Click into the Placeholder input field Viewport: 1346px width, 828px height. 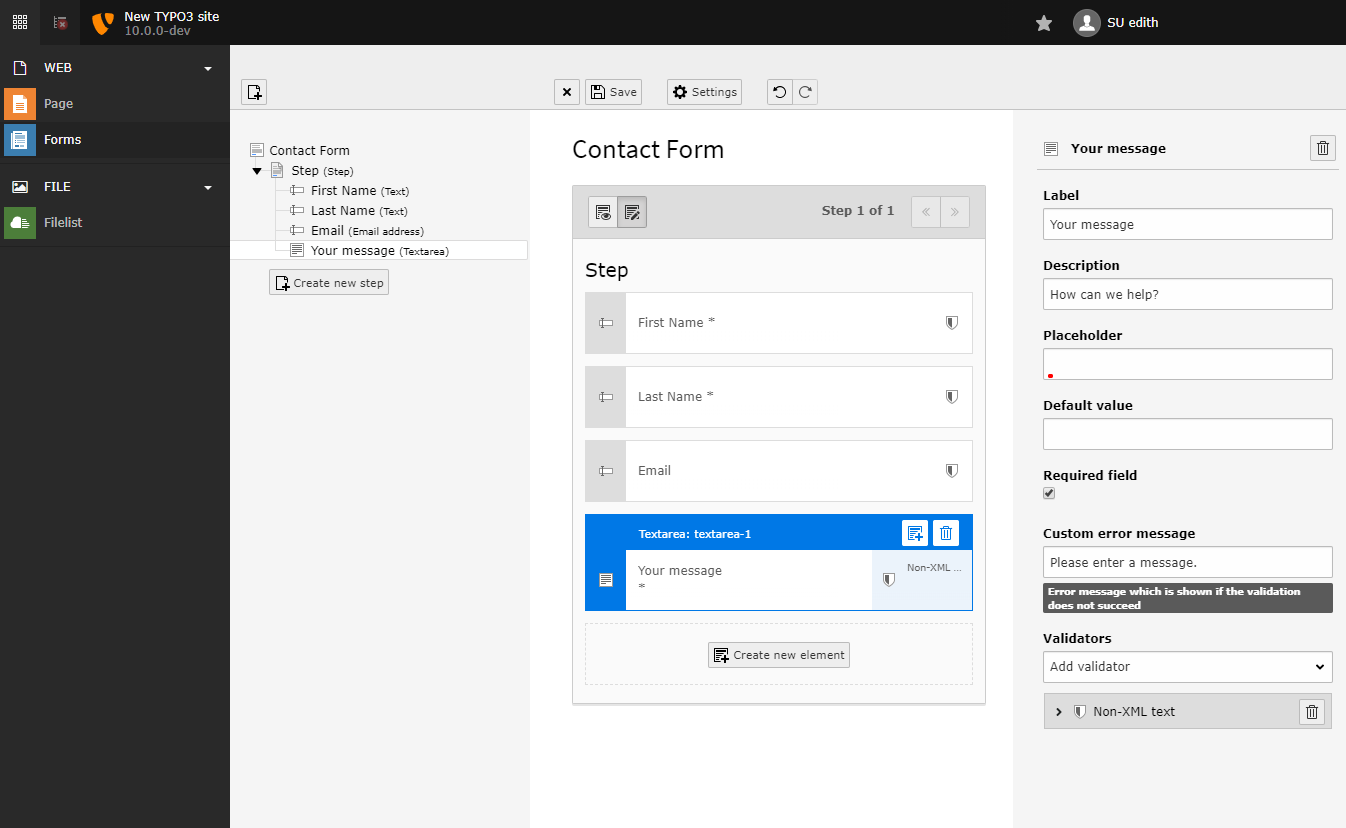coord(1187,364)
